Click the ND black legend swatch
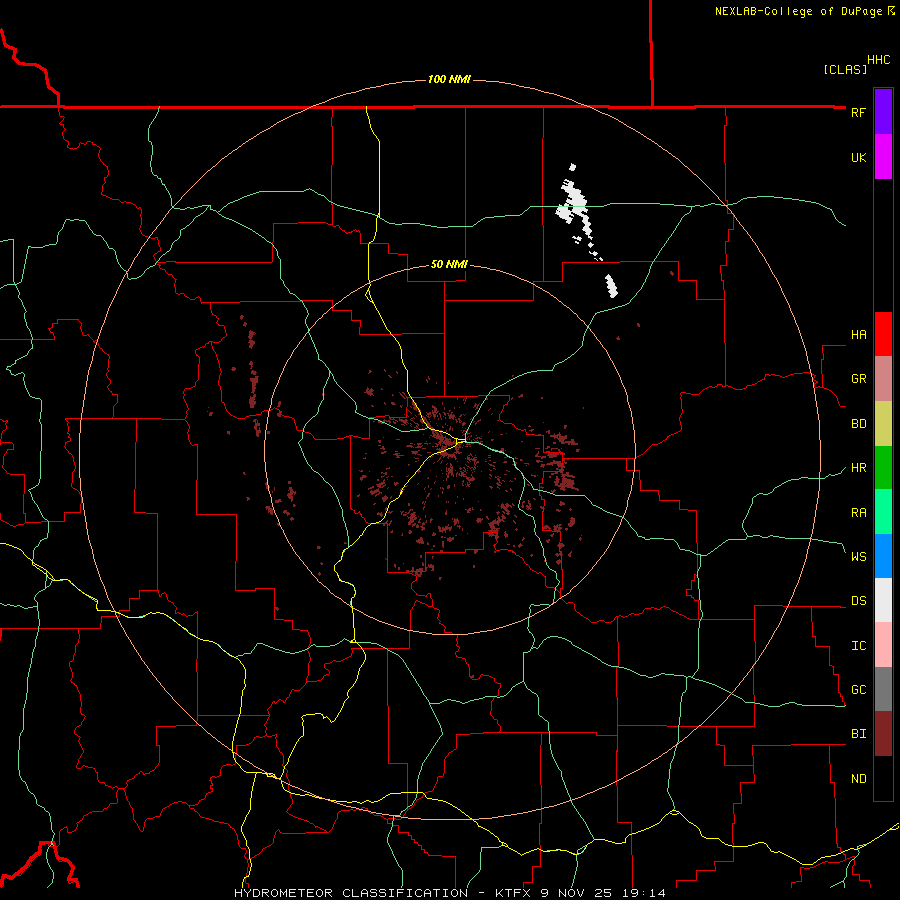This screenshot has height=900, width=900. tap(883, 778)
